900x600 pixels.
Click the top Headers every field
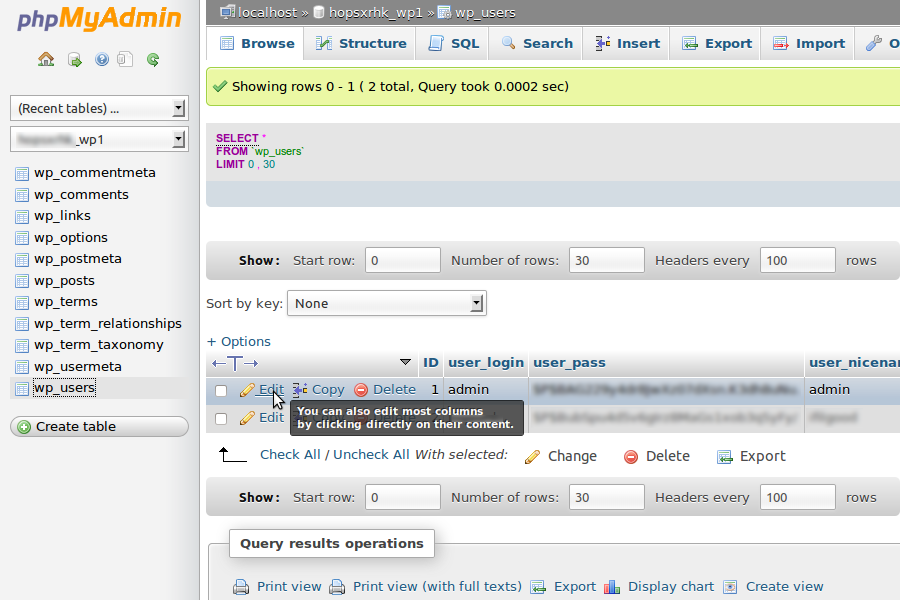pyautogui.click(x=797, y=260)
